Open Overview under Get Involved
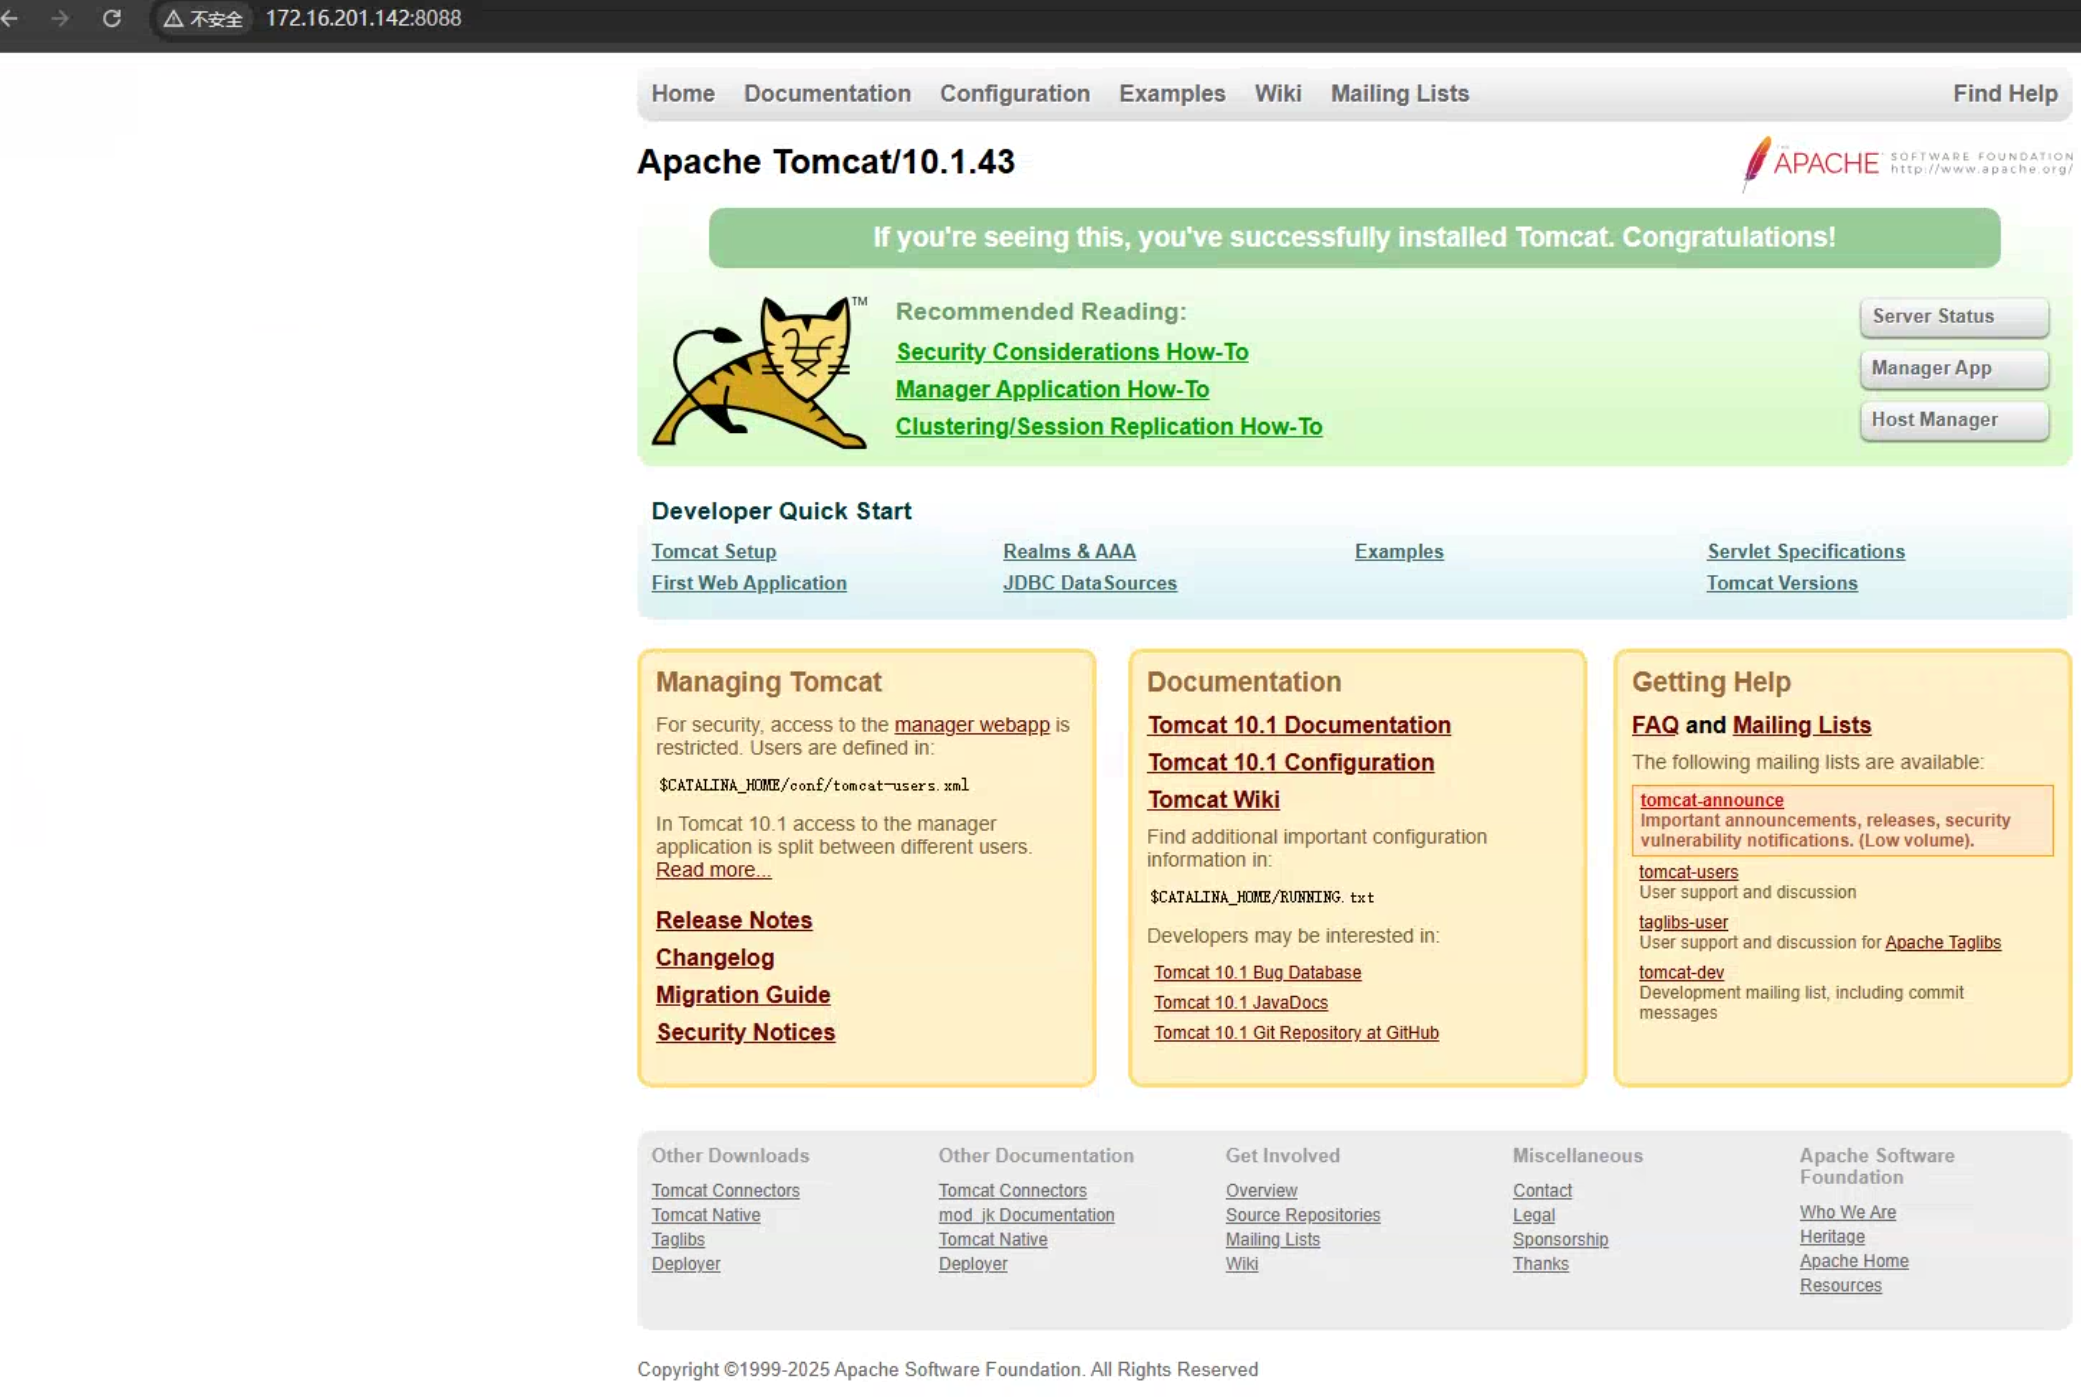 pos(1261,1191)
